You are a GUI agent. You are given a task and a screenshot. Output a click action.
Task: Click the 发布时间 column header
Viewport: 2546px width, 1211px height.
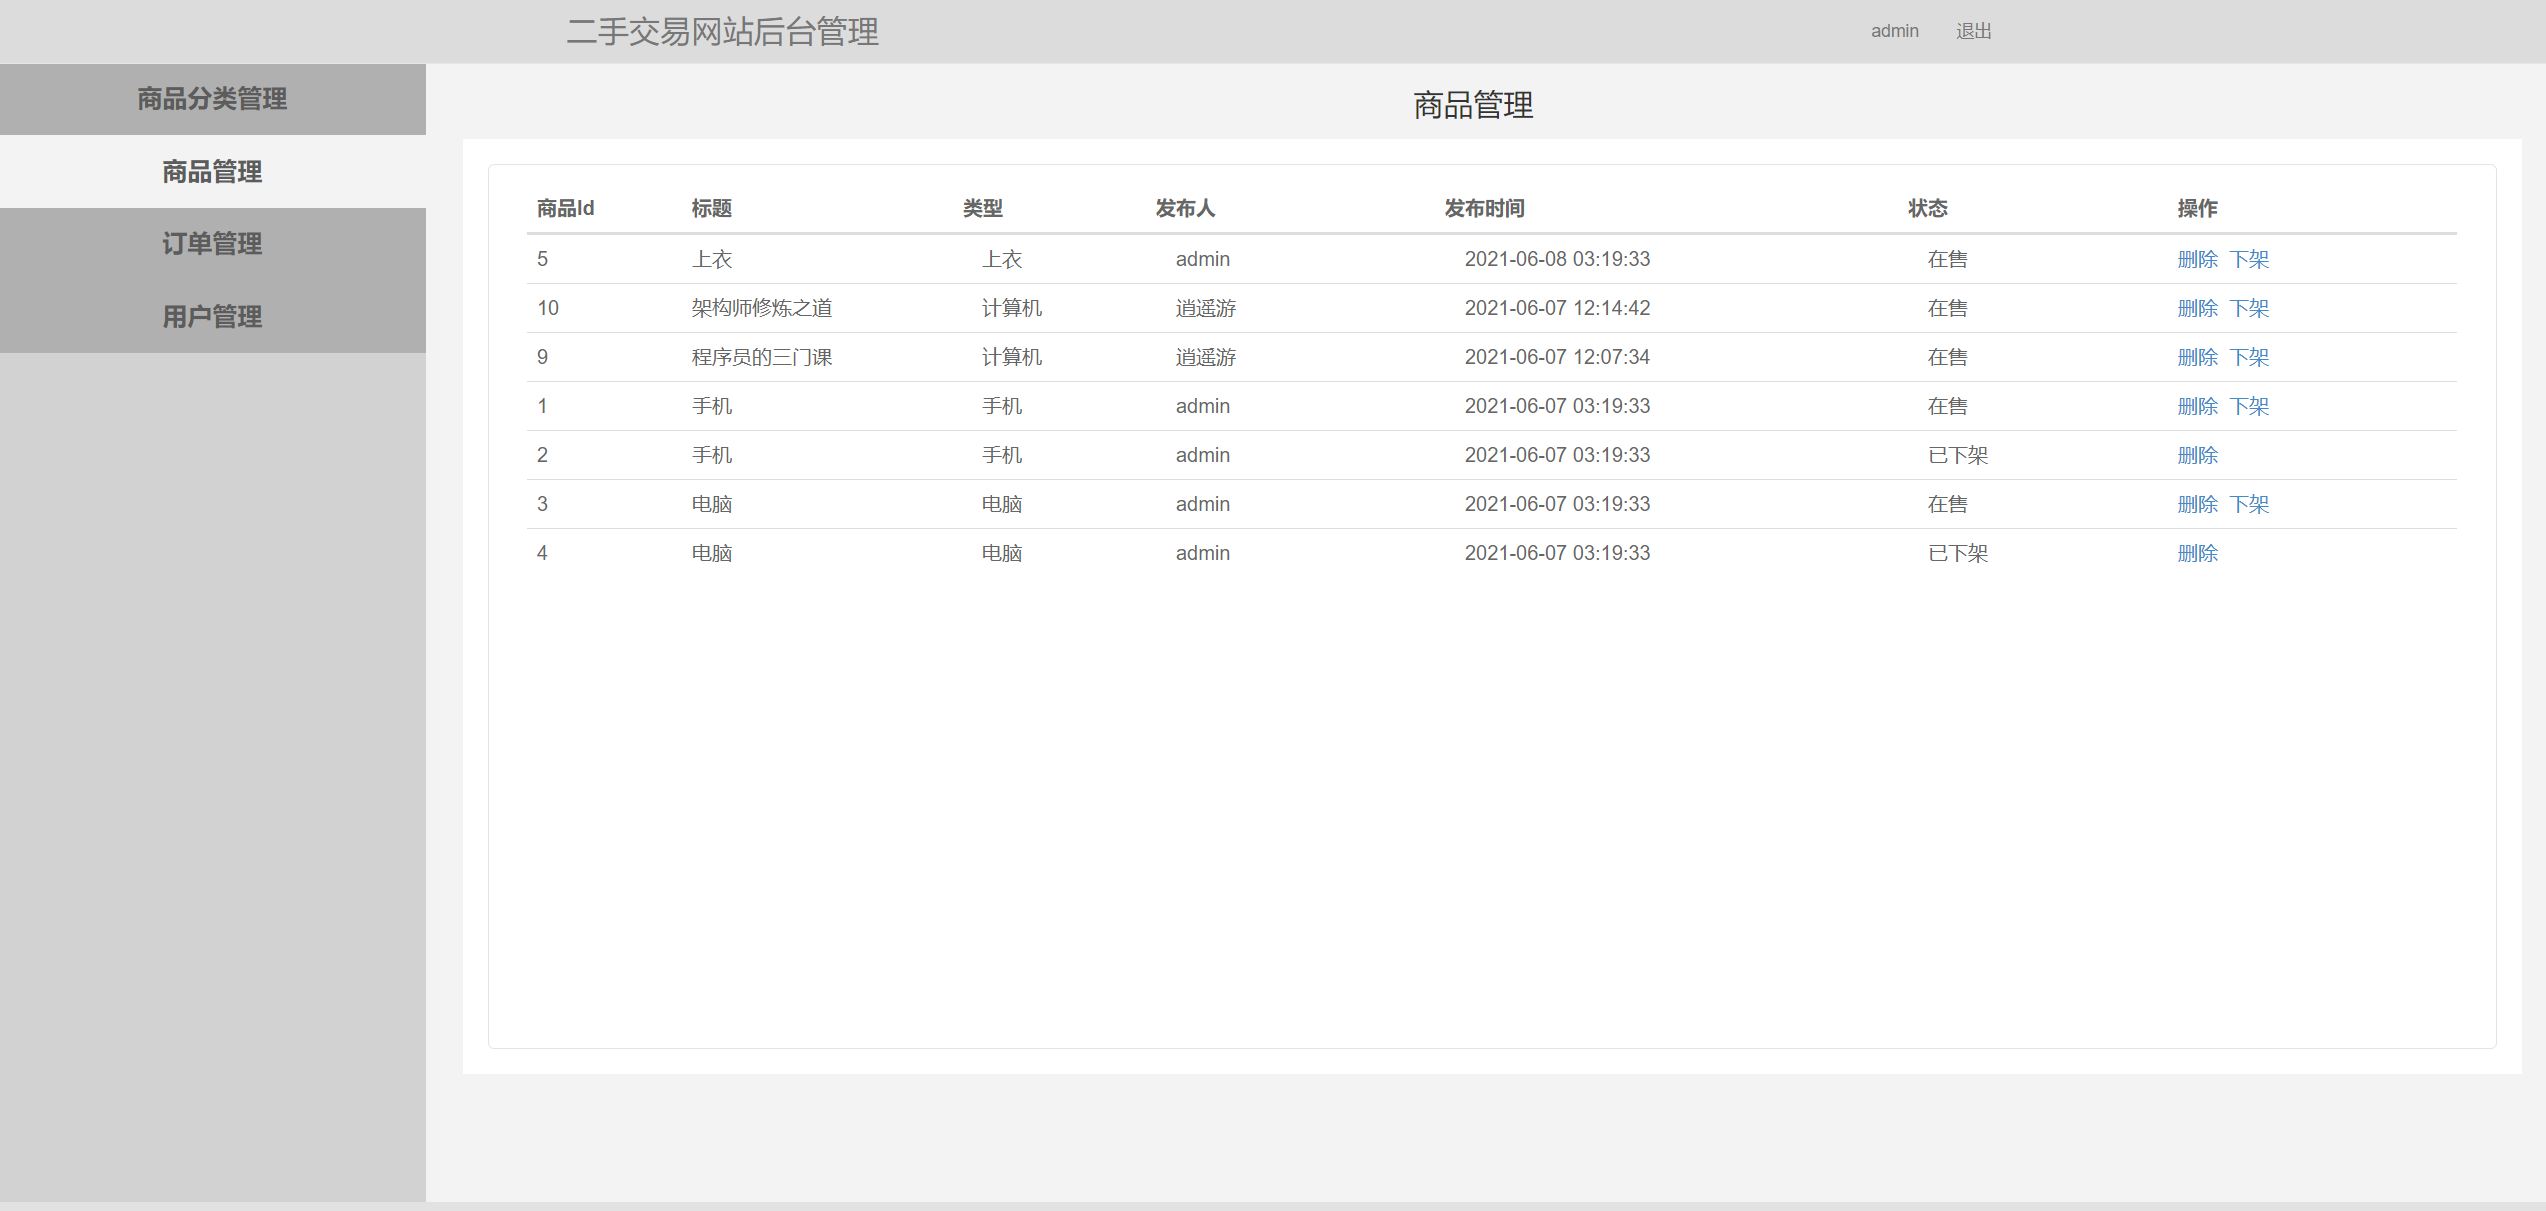(1484, 208)
